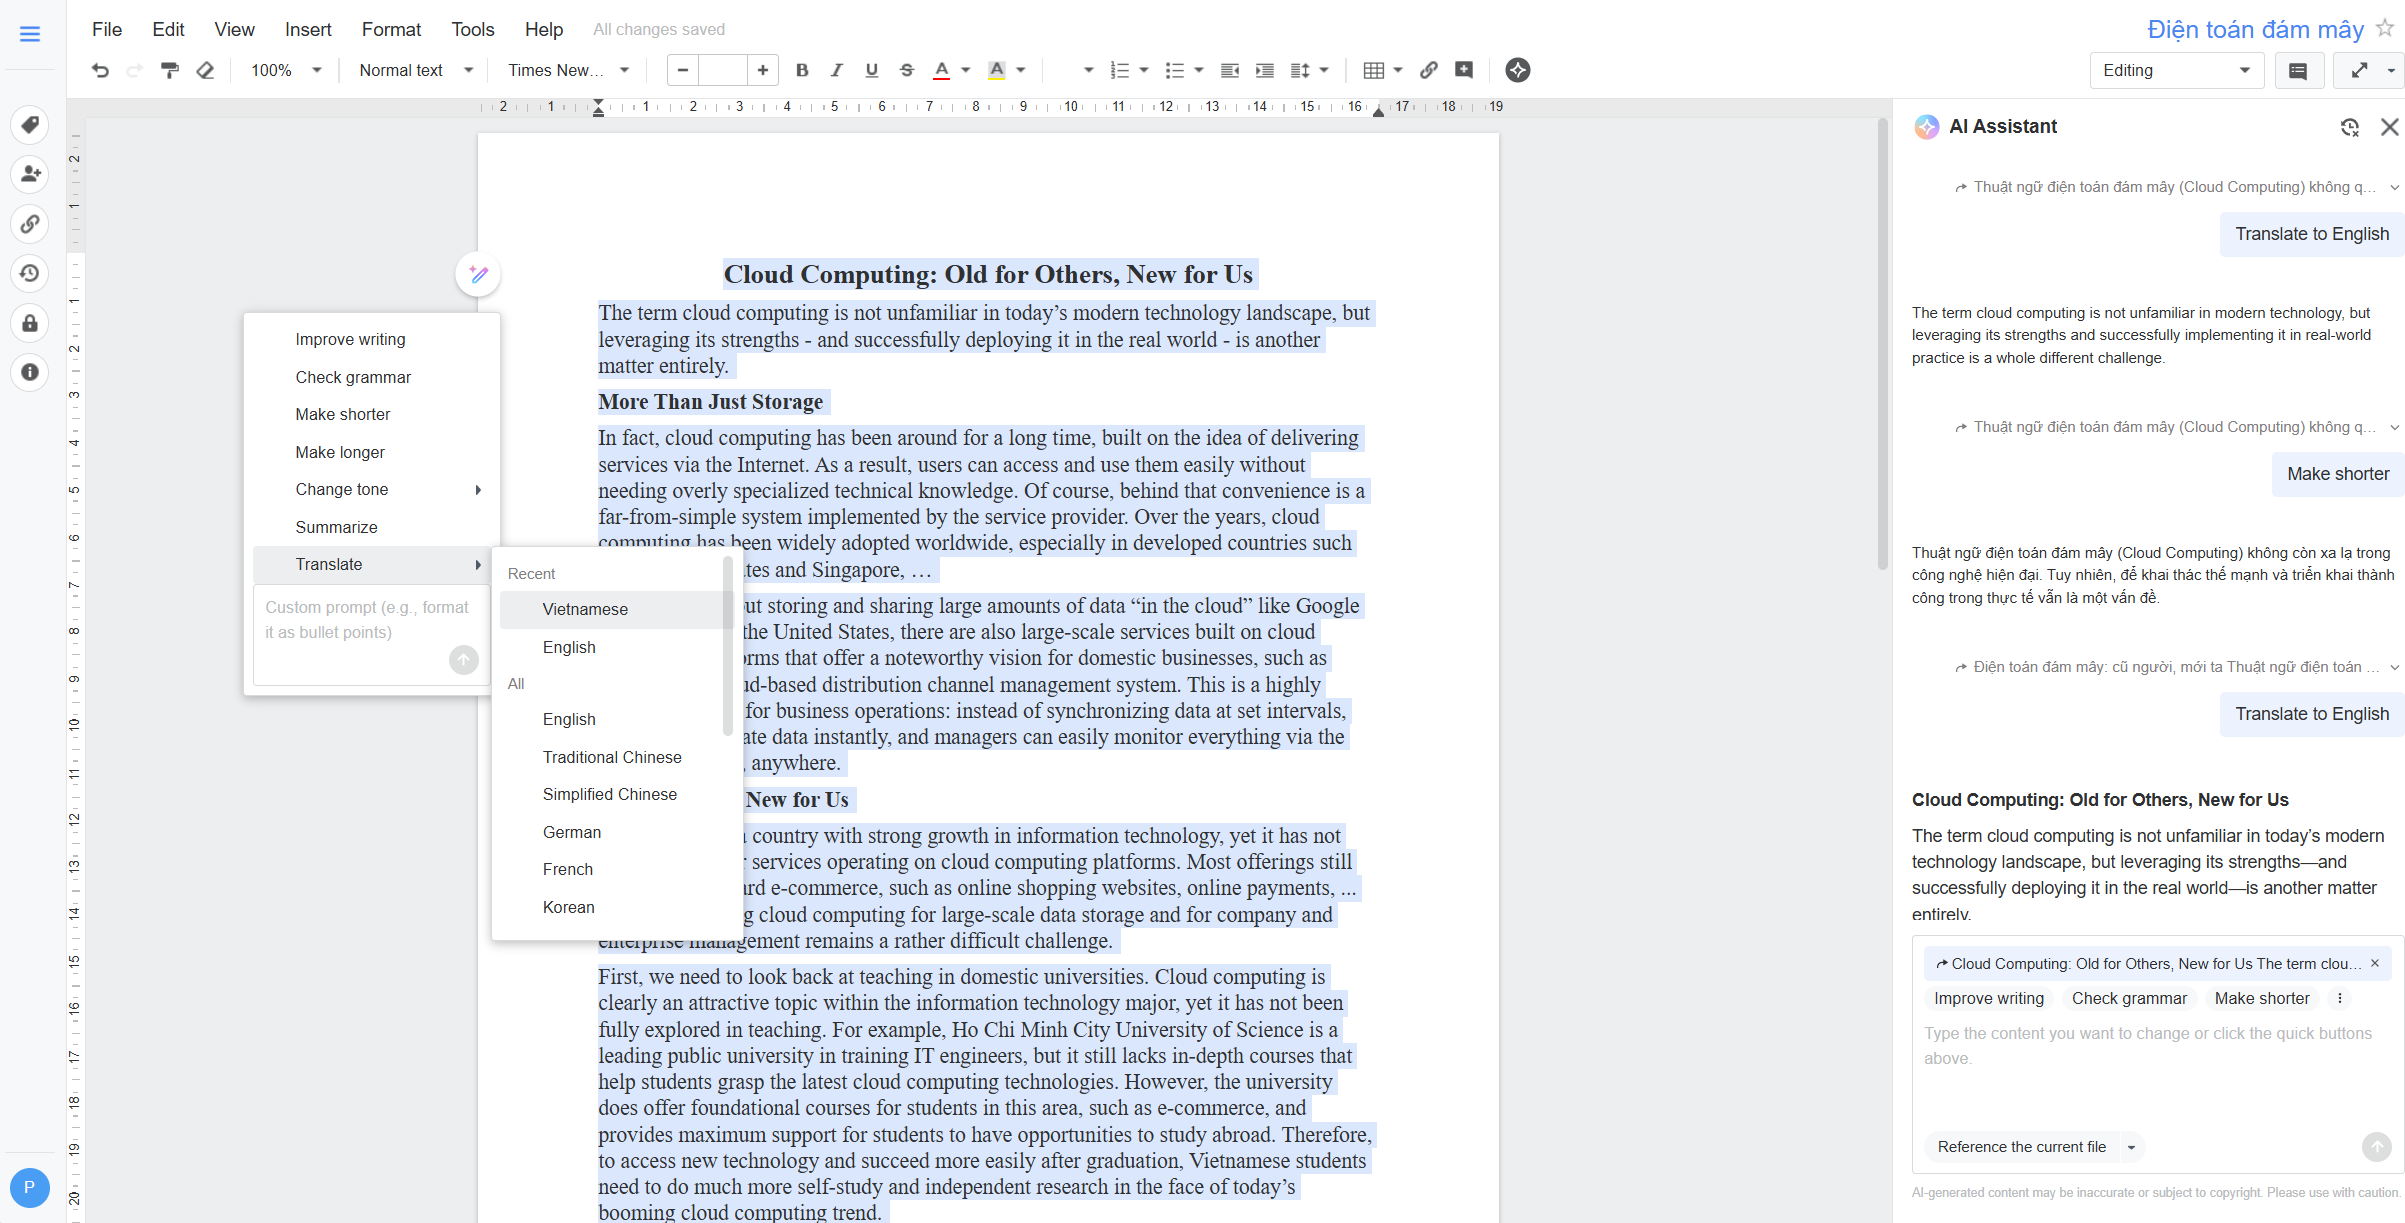Viewport: 2405px width, 1223px height.
Task: Click the version history icon in left sidebar
Action: tap(30, 273)
